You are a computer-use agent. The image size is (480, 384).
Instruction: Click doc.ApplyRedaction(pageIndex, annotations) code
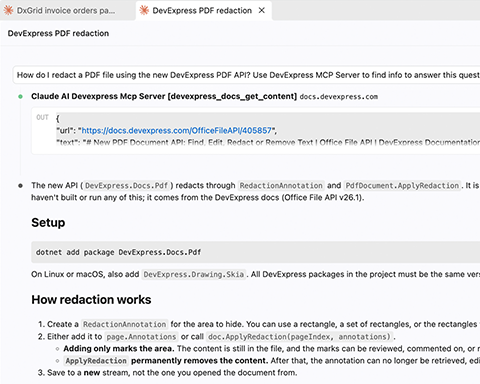(x=299, y=337)
